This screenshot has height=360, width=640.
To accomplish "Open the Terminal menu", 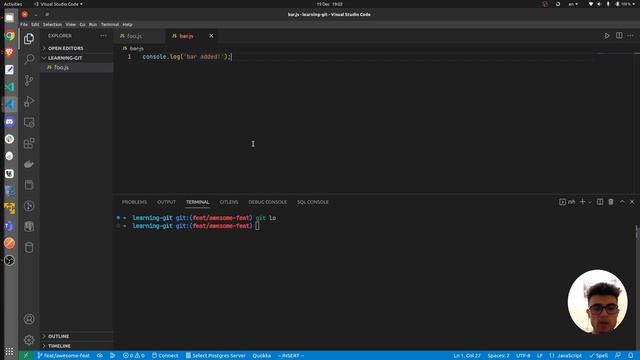I will [110, 24].
